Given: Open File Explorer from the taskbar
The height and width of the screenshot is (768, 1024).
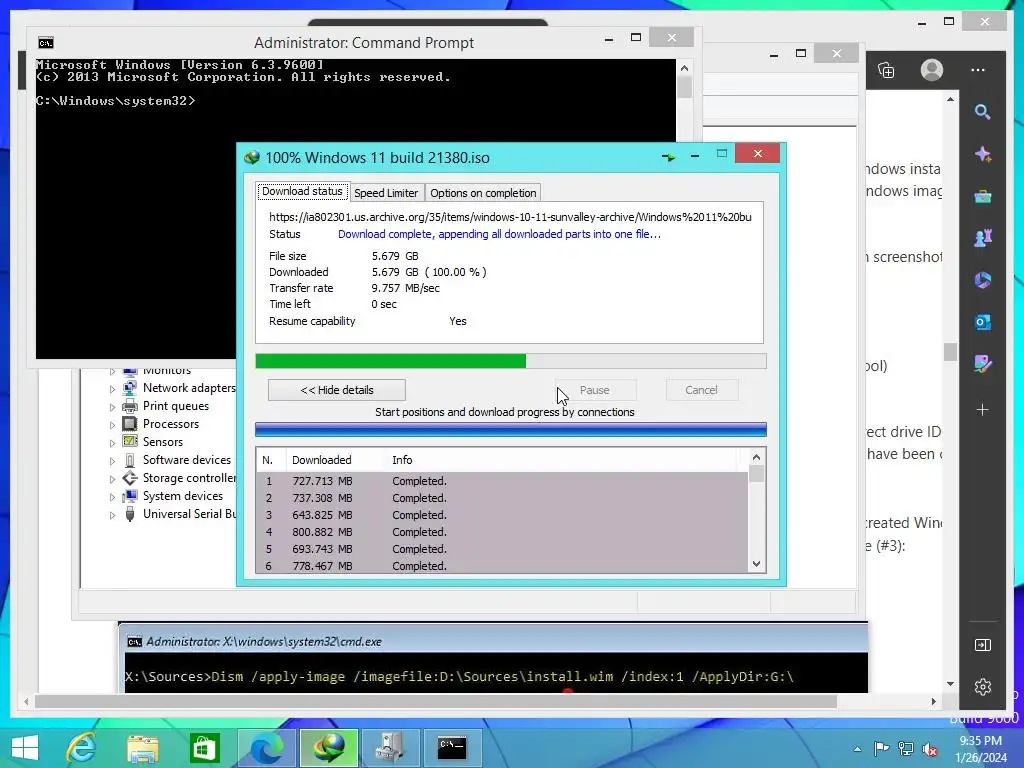Looking at the screenshot, I should pos(142,748).
